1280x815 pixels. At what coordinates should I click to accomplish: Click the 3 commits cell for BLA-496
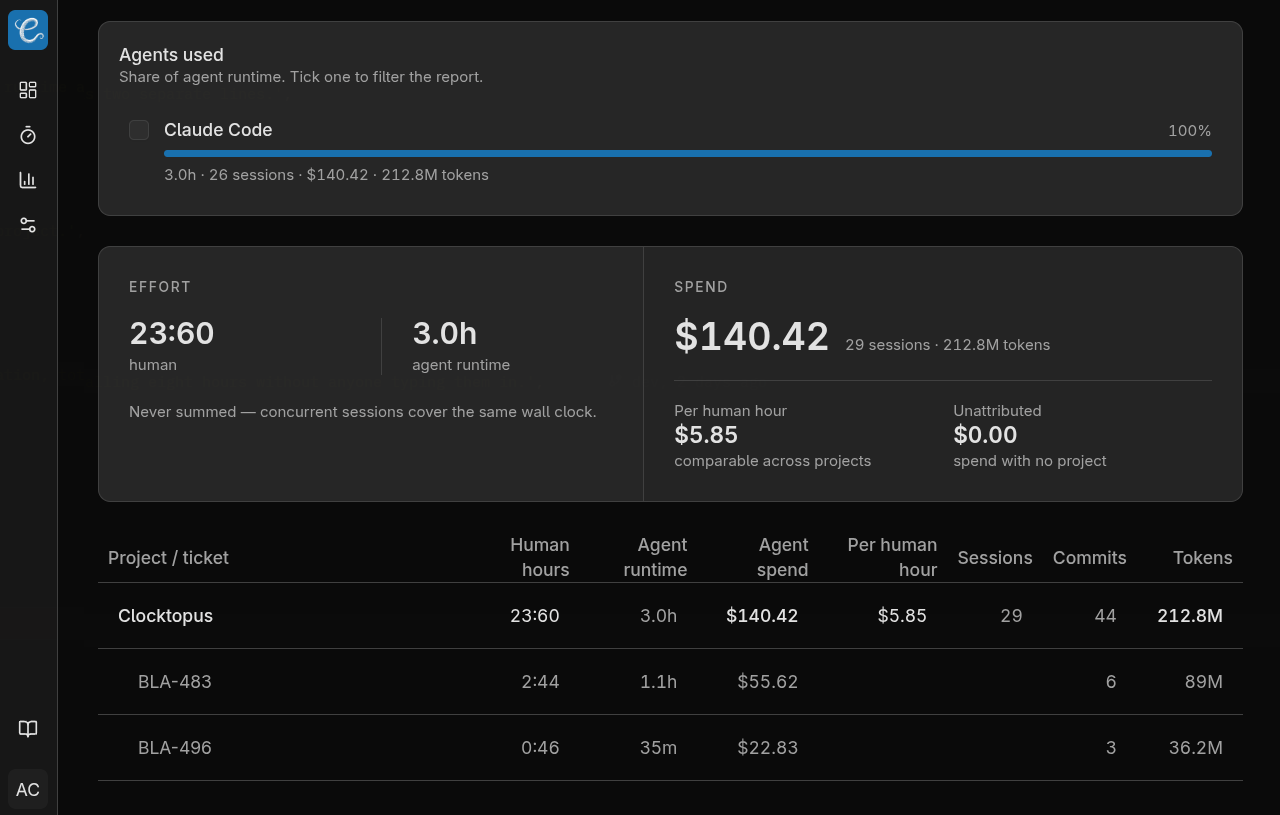point(1111,748)
